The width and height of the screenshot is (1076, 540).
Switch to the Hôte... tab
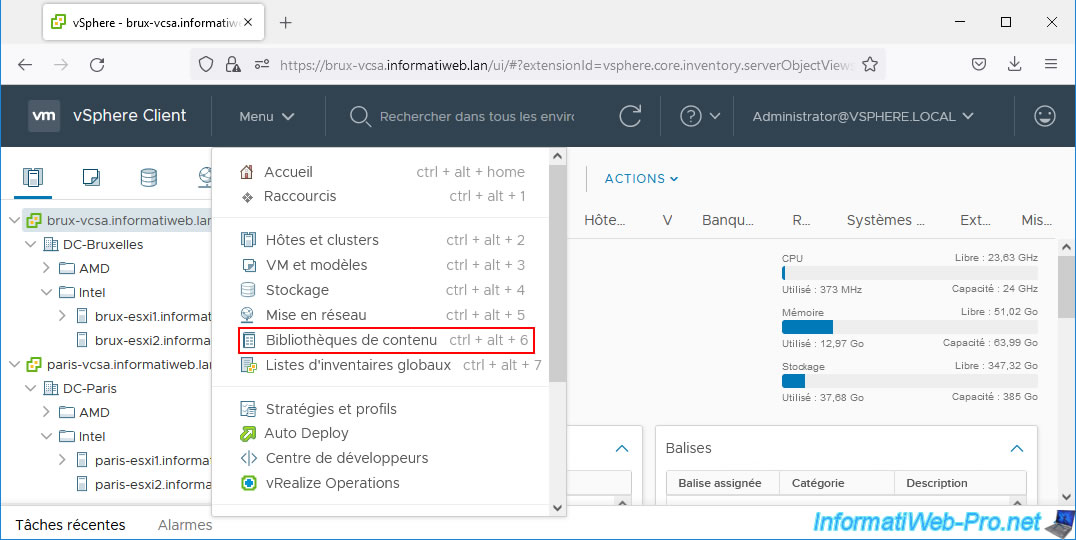605,220
